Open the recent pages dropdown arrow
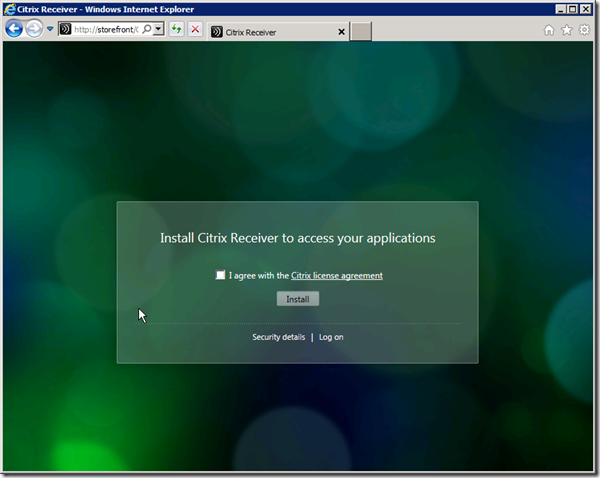 point(50,29)
